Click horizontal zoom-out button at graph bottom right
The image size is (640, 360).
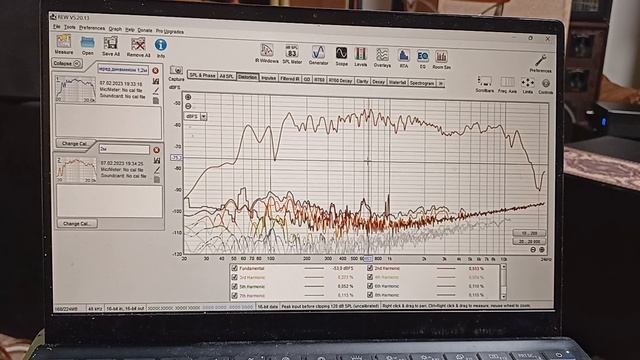click(533, 249)
